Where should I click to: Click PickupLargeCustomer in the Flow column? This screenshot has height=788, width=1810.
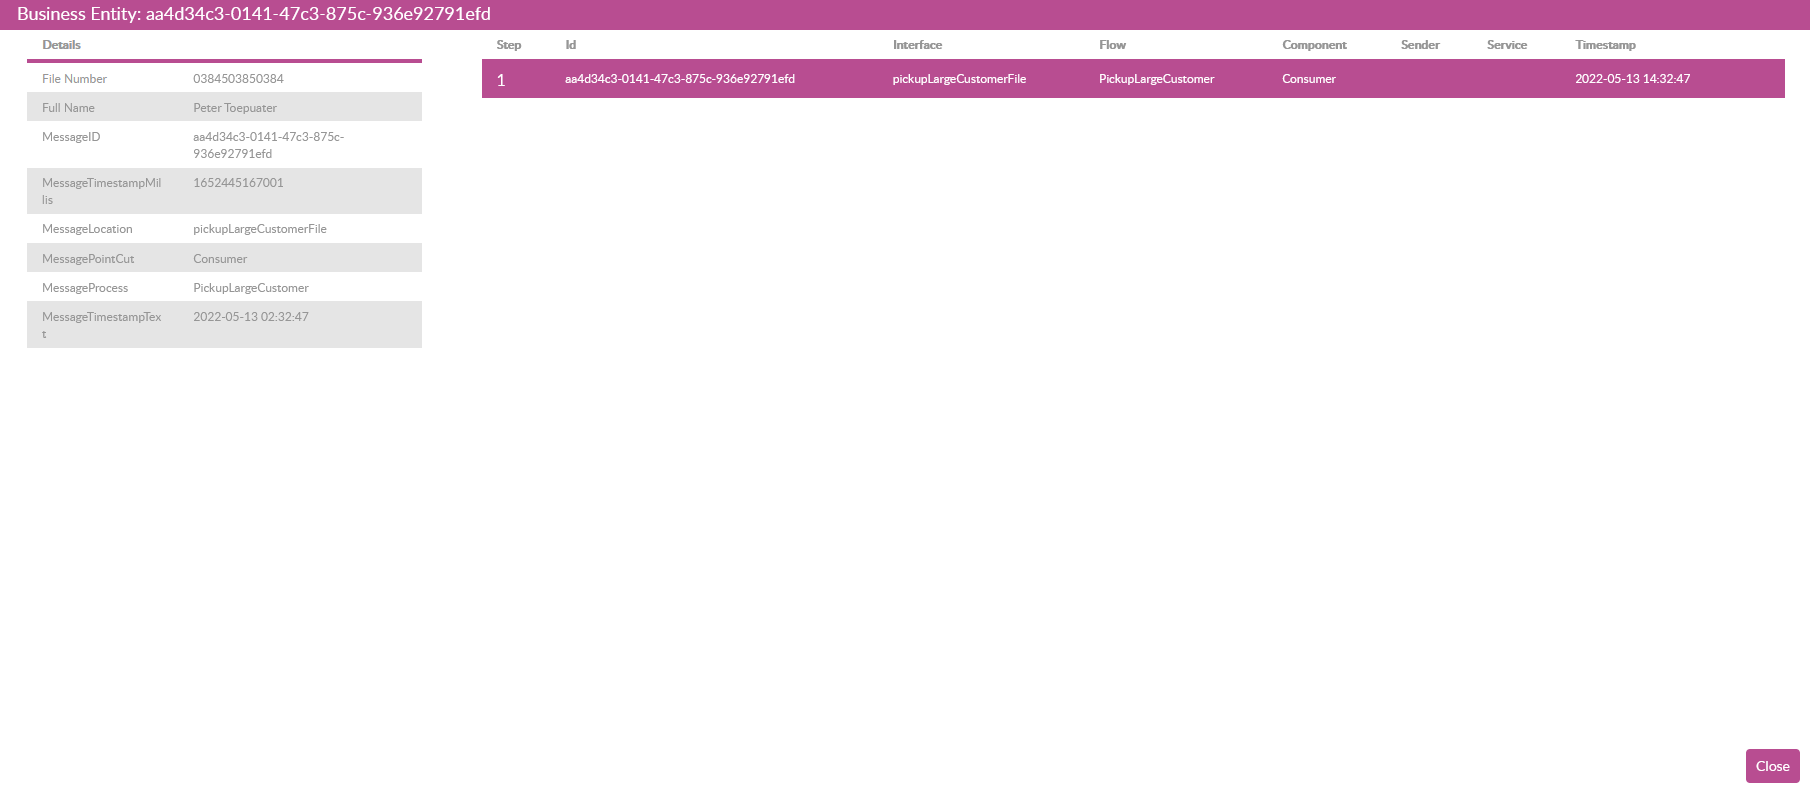point(1156,79)
